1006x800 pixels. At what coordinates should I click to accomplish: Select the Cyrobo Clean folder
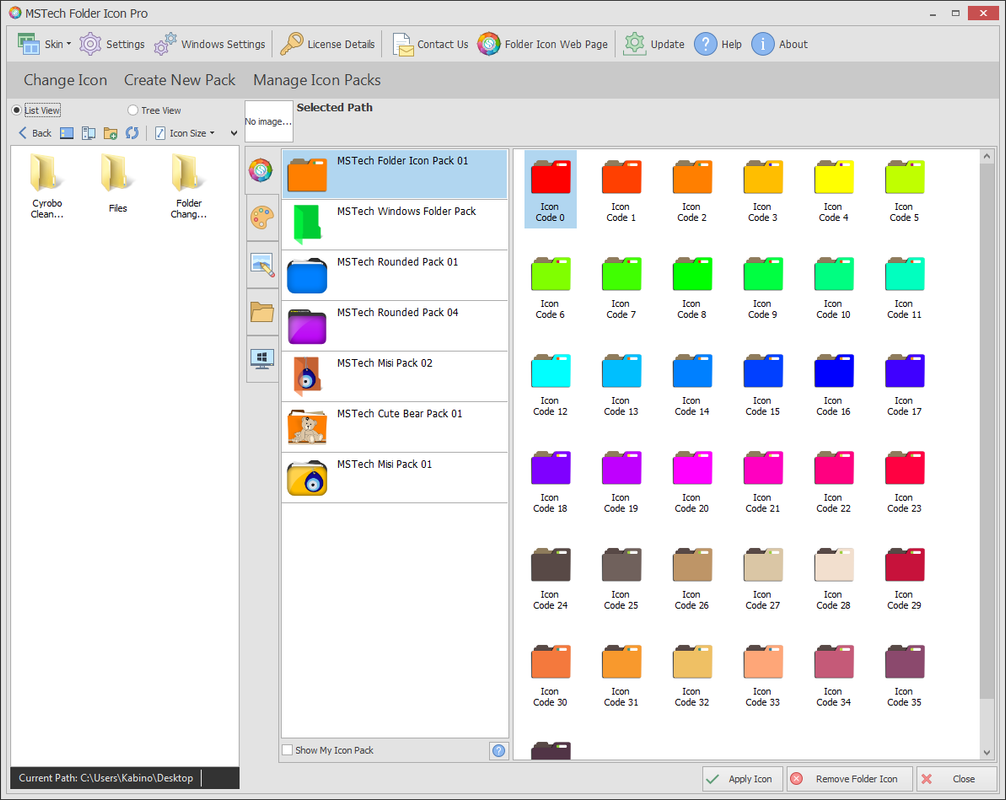(47, 186)
